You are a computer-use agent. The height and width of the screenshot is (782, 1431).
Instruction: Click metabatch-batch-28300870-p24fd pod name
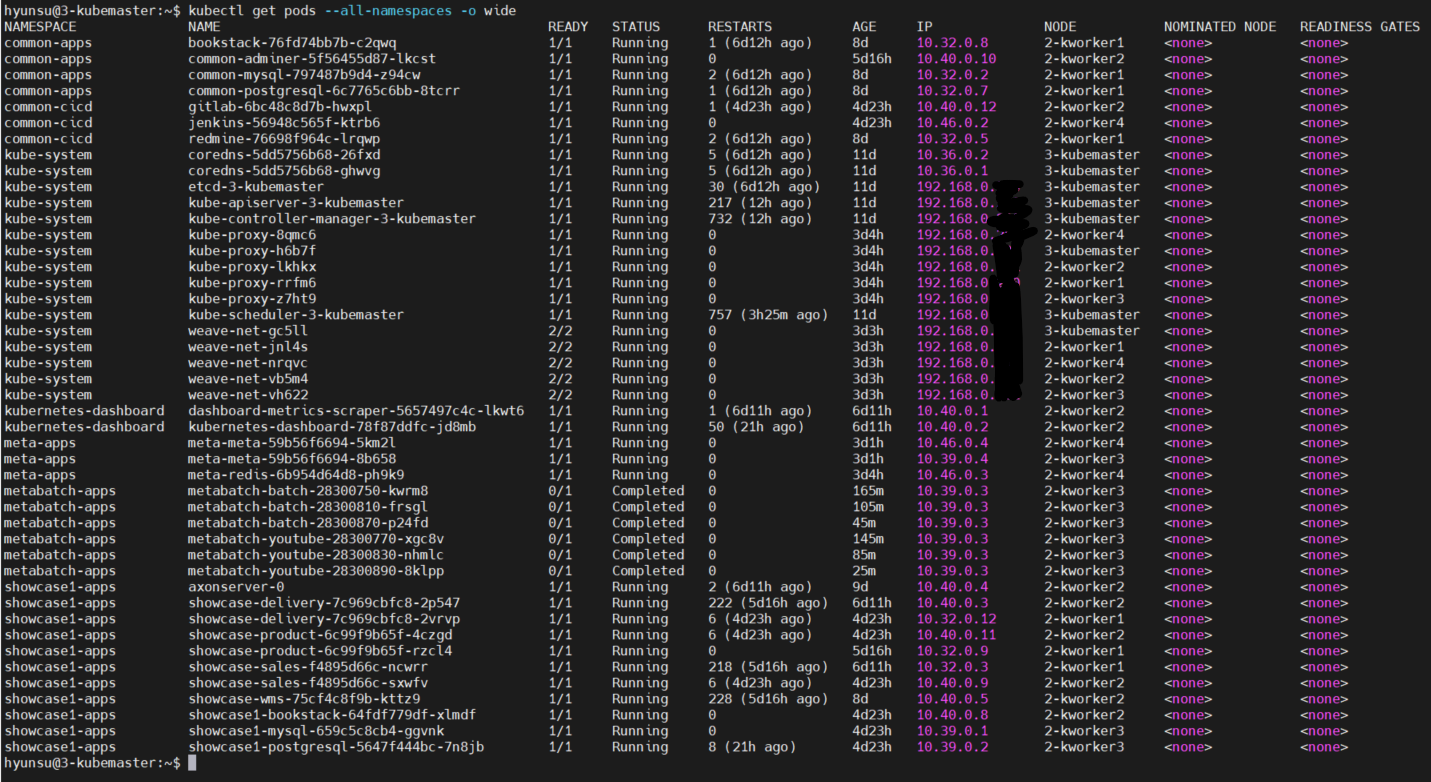(308, 523)
